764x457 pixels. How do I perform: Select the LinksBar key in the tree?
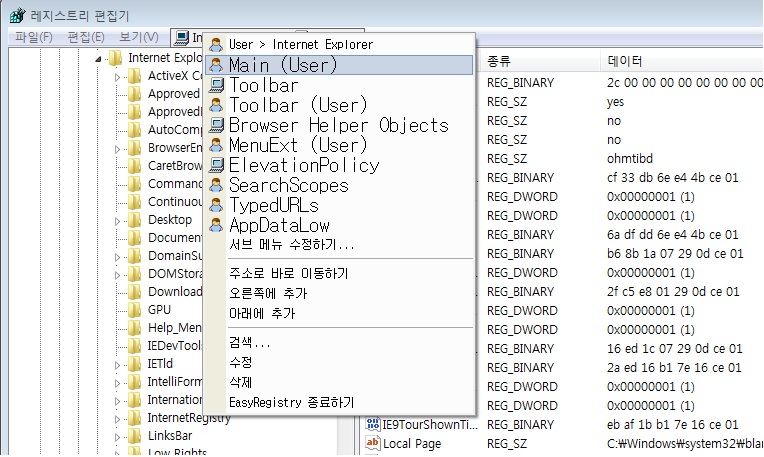171,436
